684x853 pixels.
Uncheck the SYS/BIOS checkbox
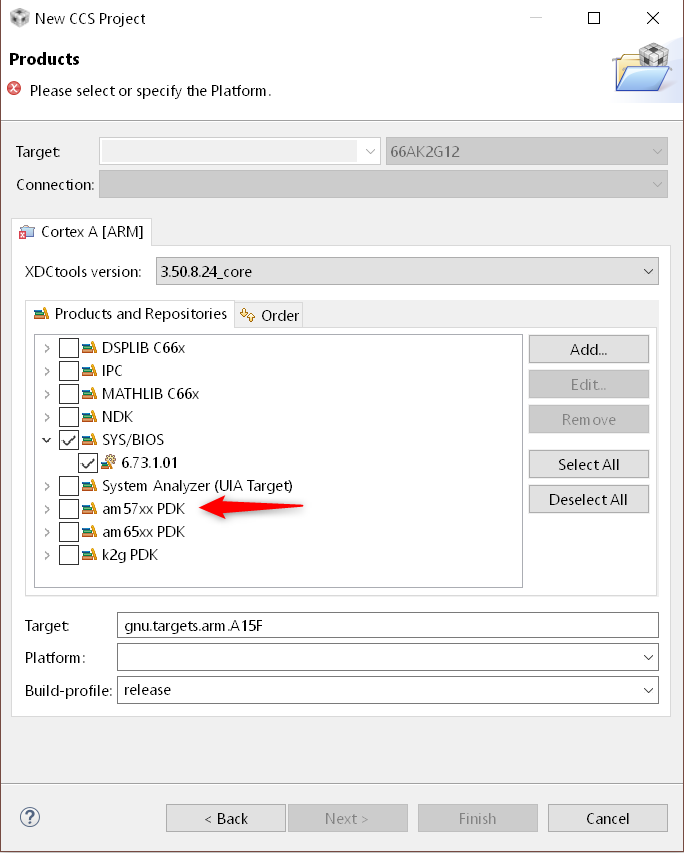click(x=69, y=440)
